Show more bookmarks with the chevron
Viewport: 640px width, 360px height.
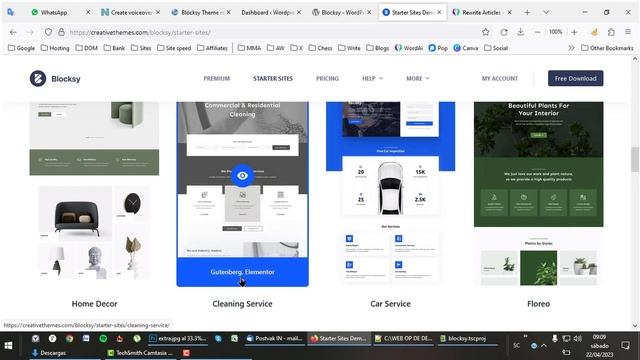[571, 48]
